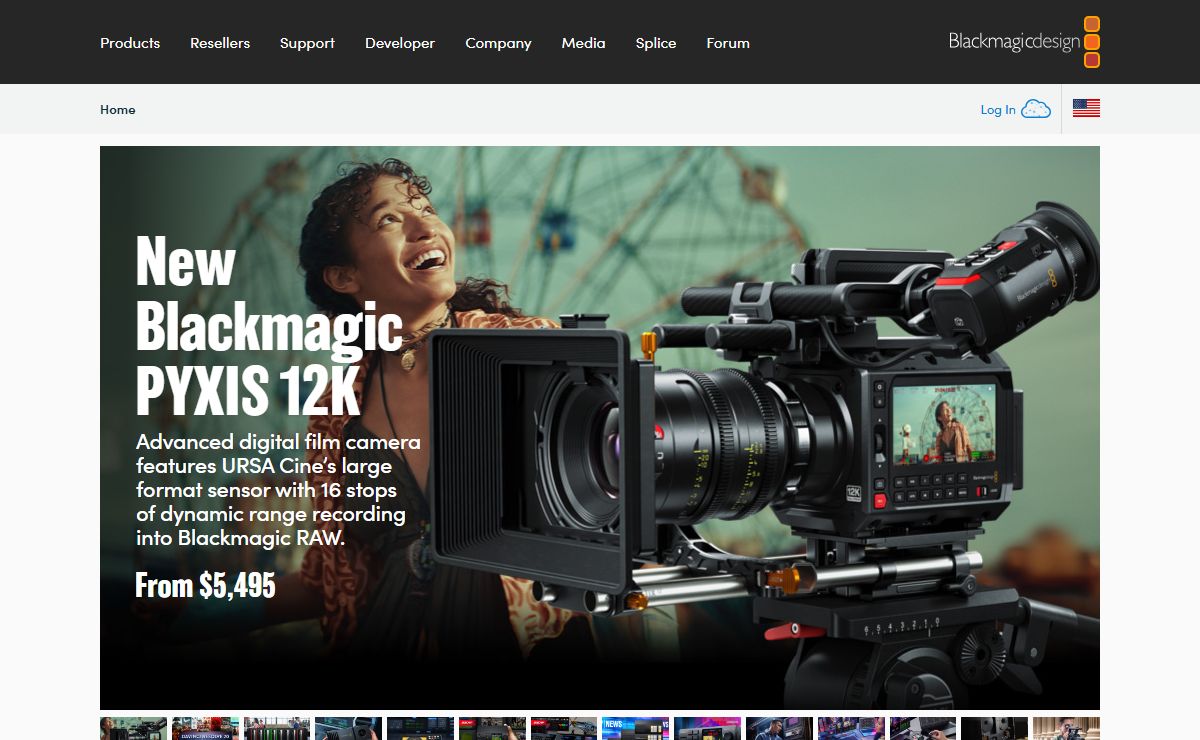Visit the Forum page
Screen dimensions: 1200x740
click(x=728, y=43)
